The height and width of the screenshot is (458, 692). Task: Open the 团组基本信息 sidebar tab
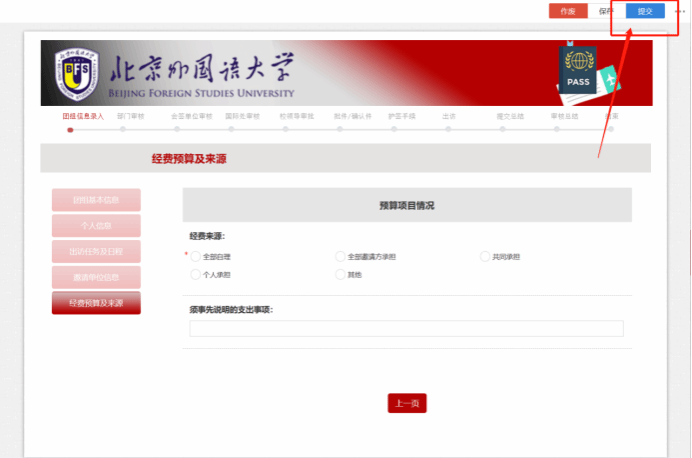click(96, 199)
